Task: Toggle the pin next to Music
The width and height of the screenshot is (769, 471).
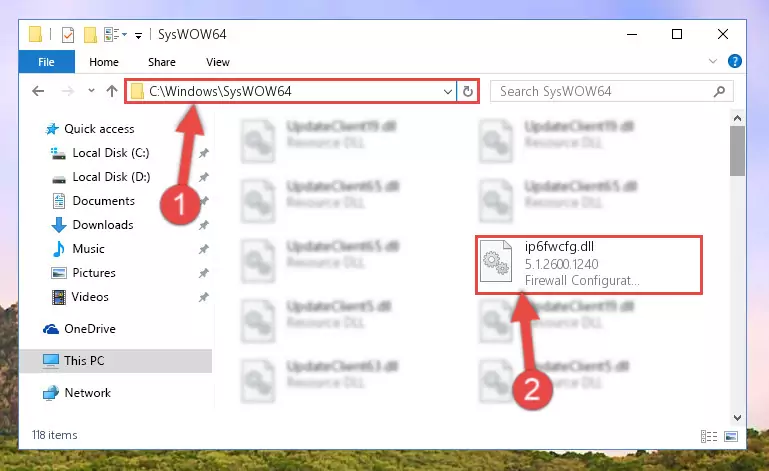Action: [x=204, y=249]
